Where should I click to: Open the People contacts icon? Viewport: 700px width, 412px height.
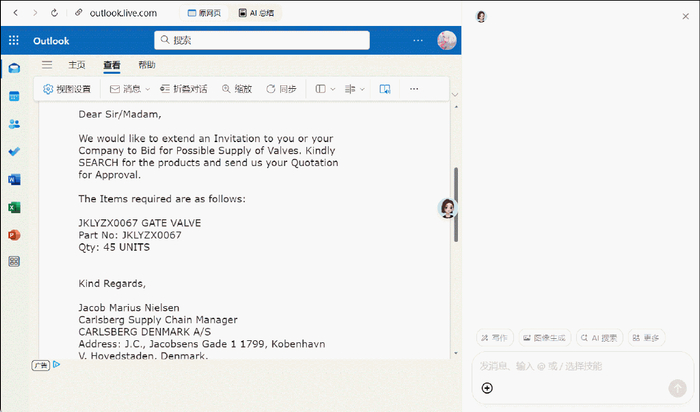pos(14,124)
